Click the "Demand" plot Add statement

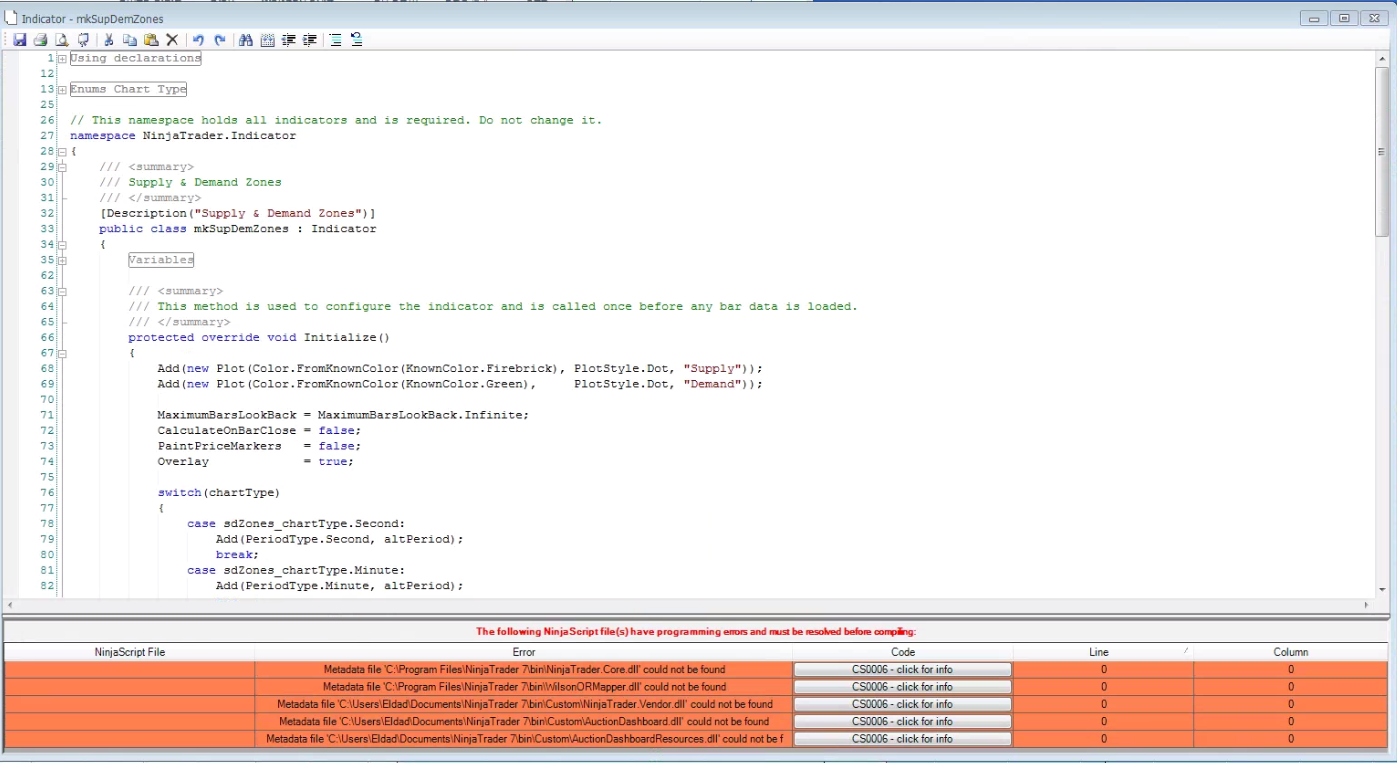[460, 384]
